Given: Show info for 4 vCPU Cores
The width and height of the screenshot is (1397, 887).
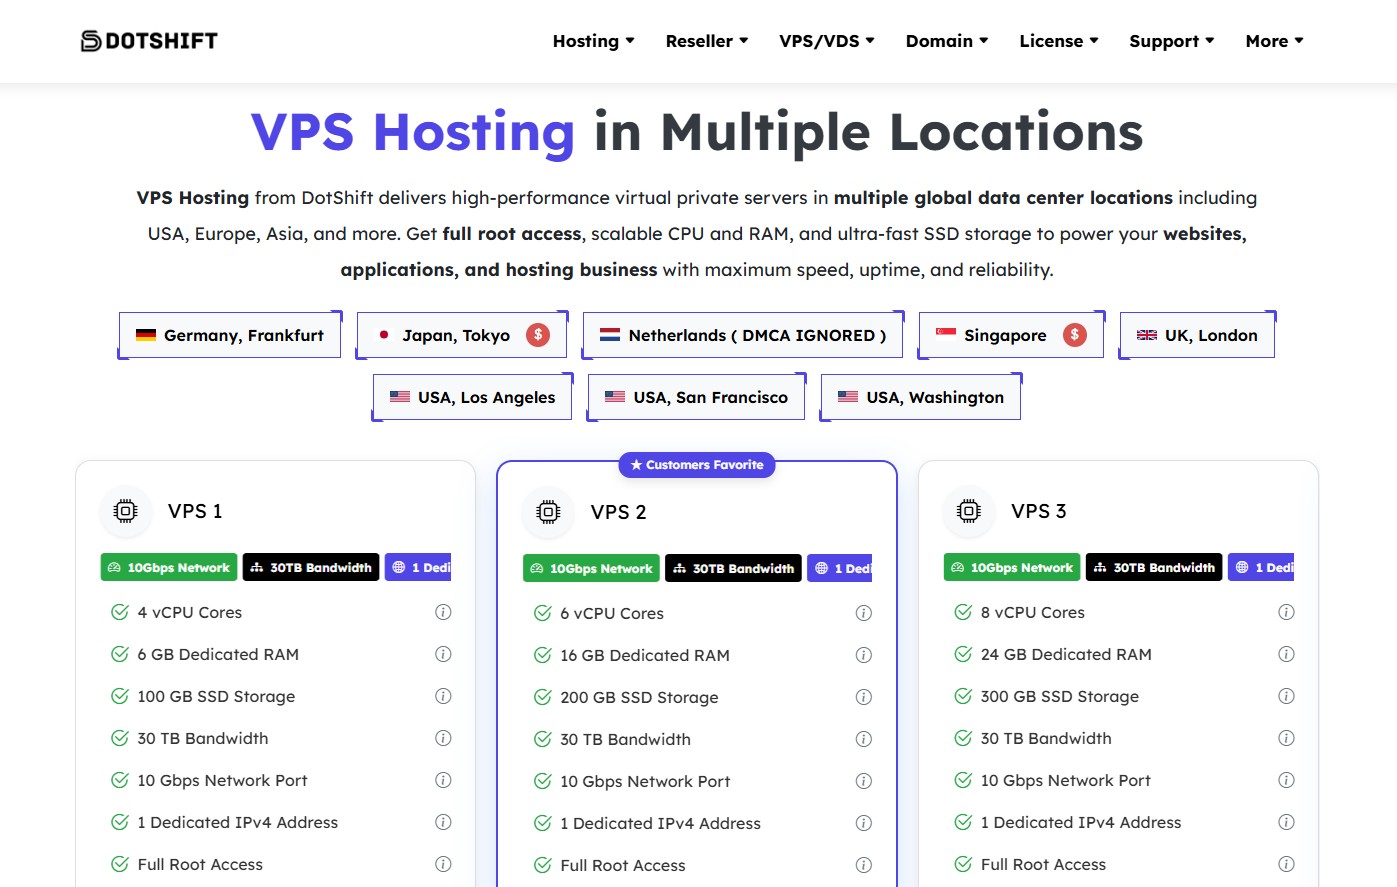Looking at the screenshot, I should [443, 612].
